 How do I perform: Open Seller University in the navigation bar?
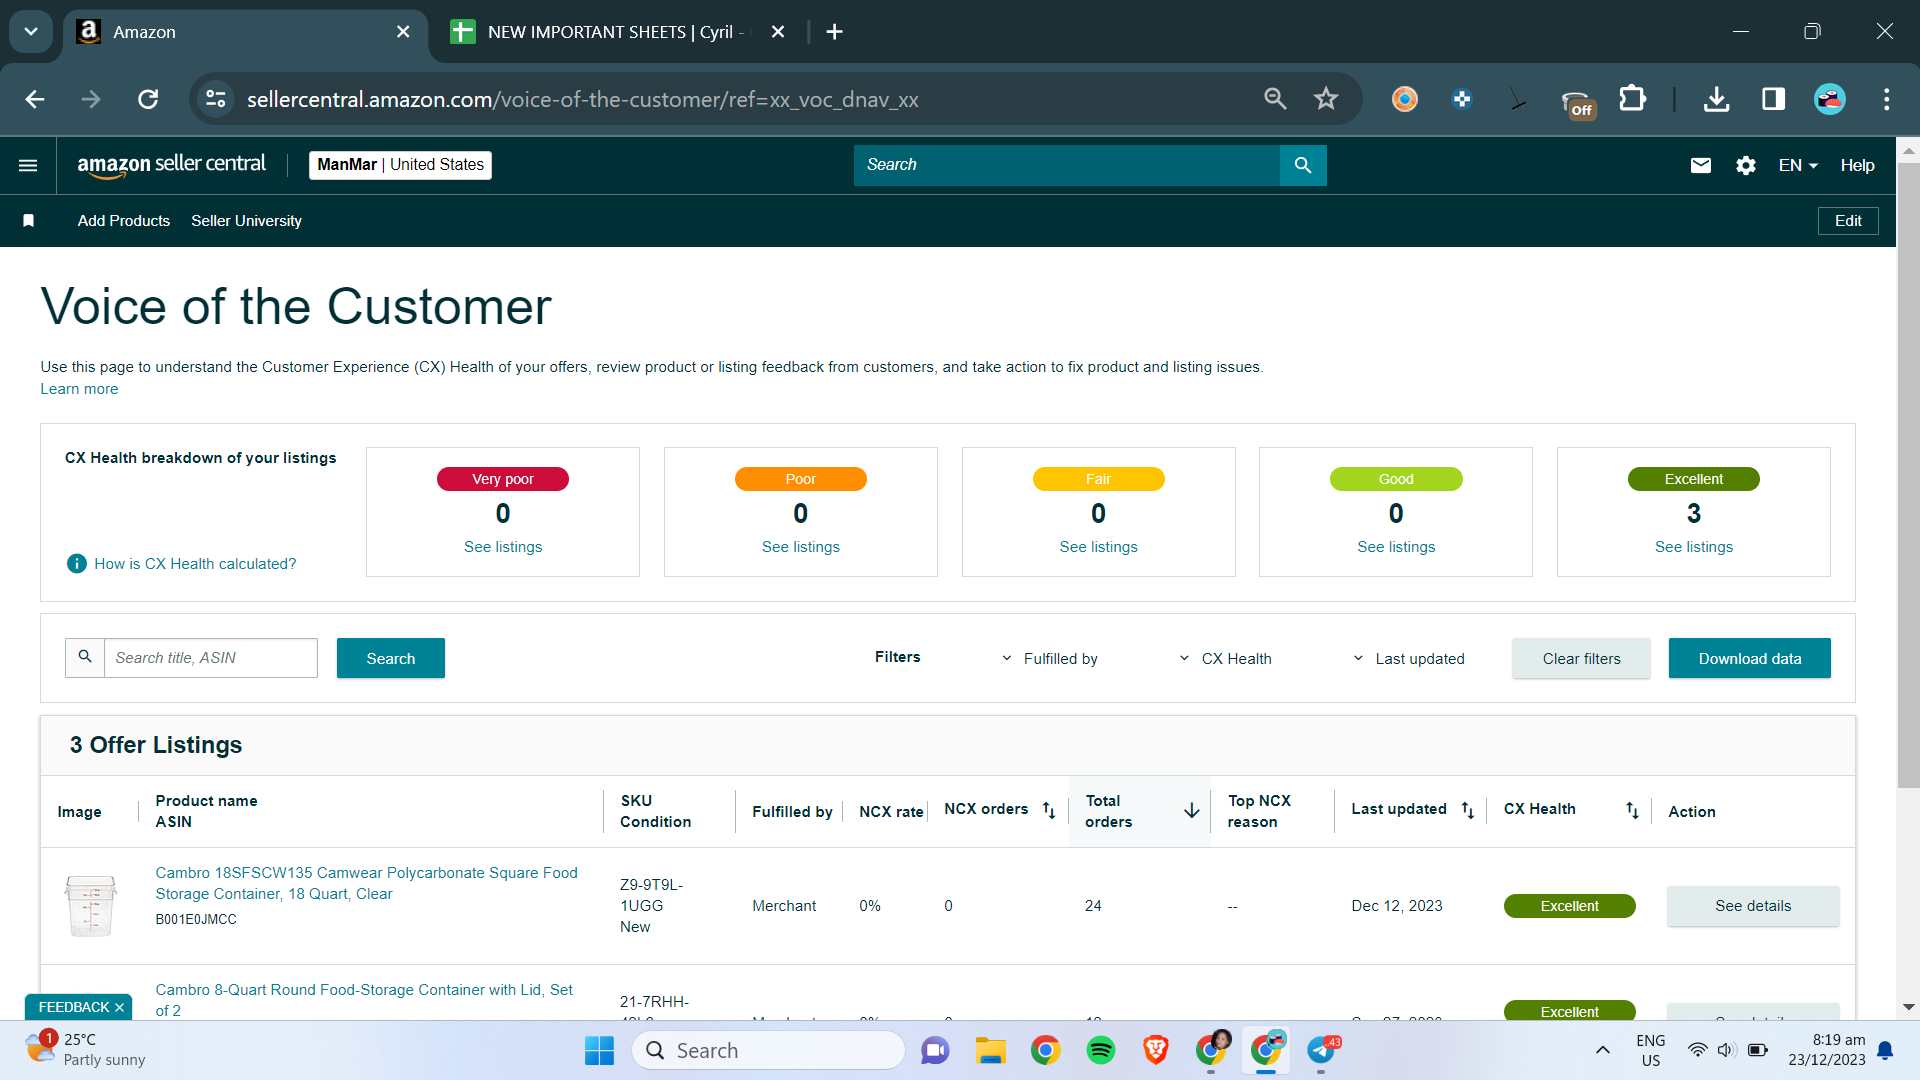point(246,221)
